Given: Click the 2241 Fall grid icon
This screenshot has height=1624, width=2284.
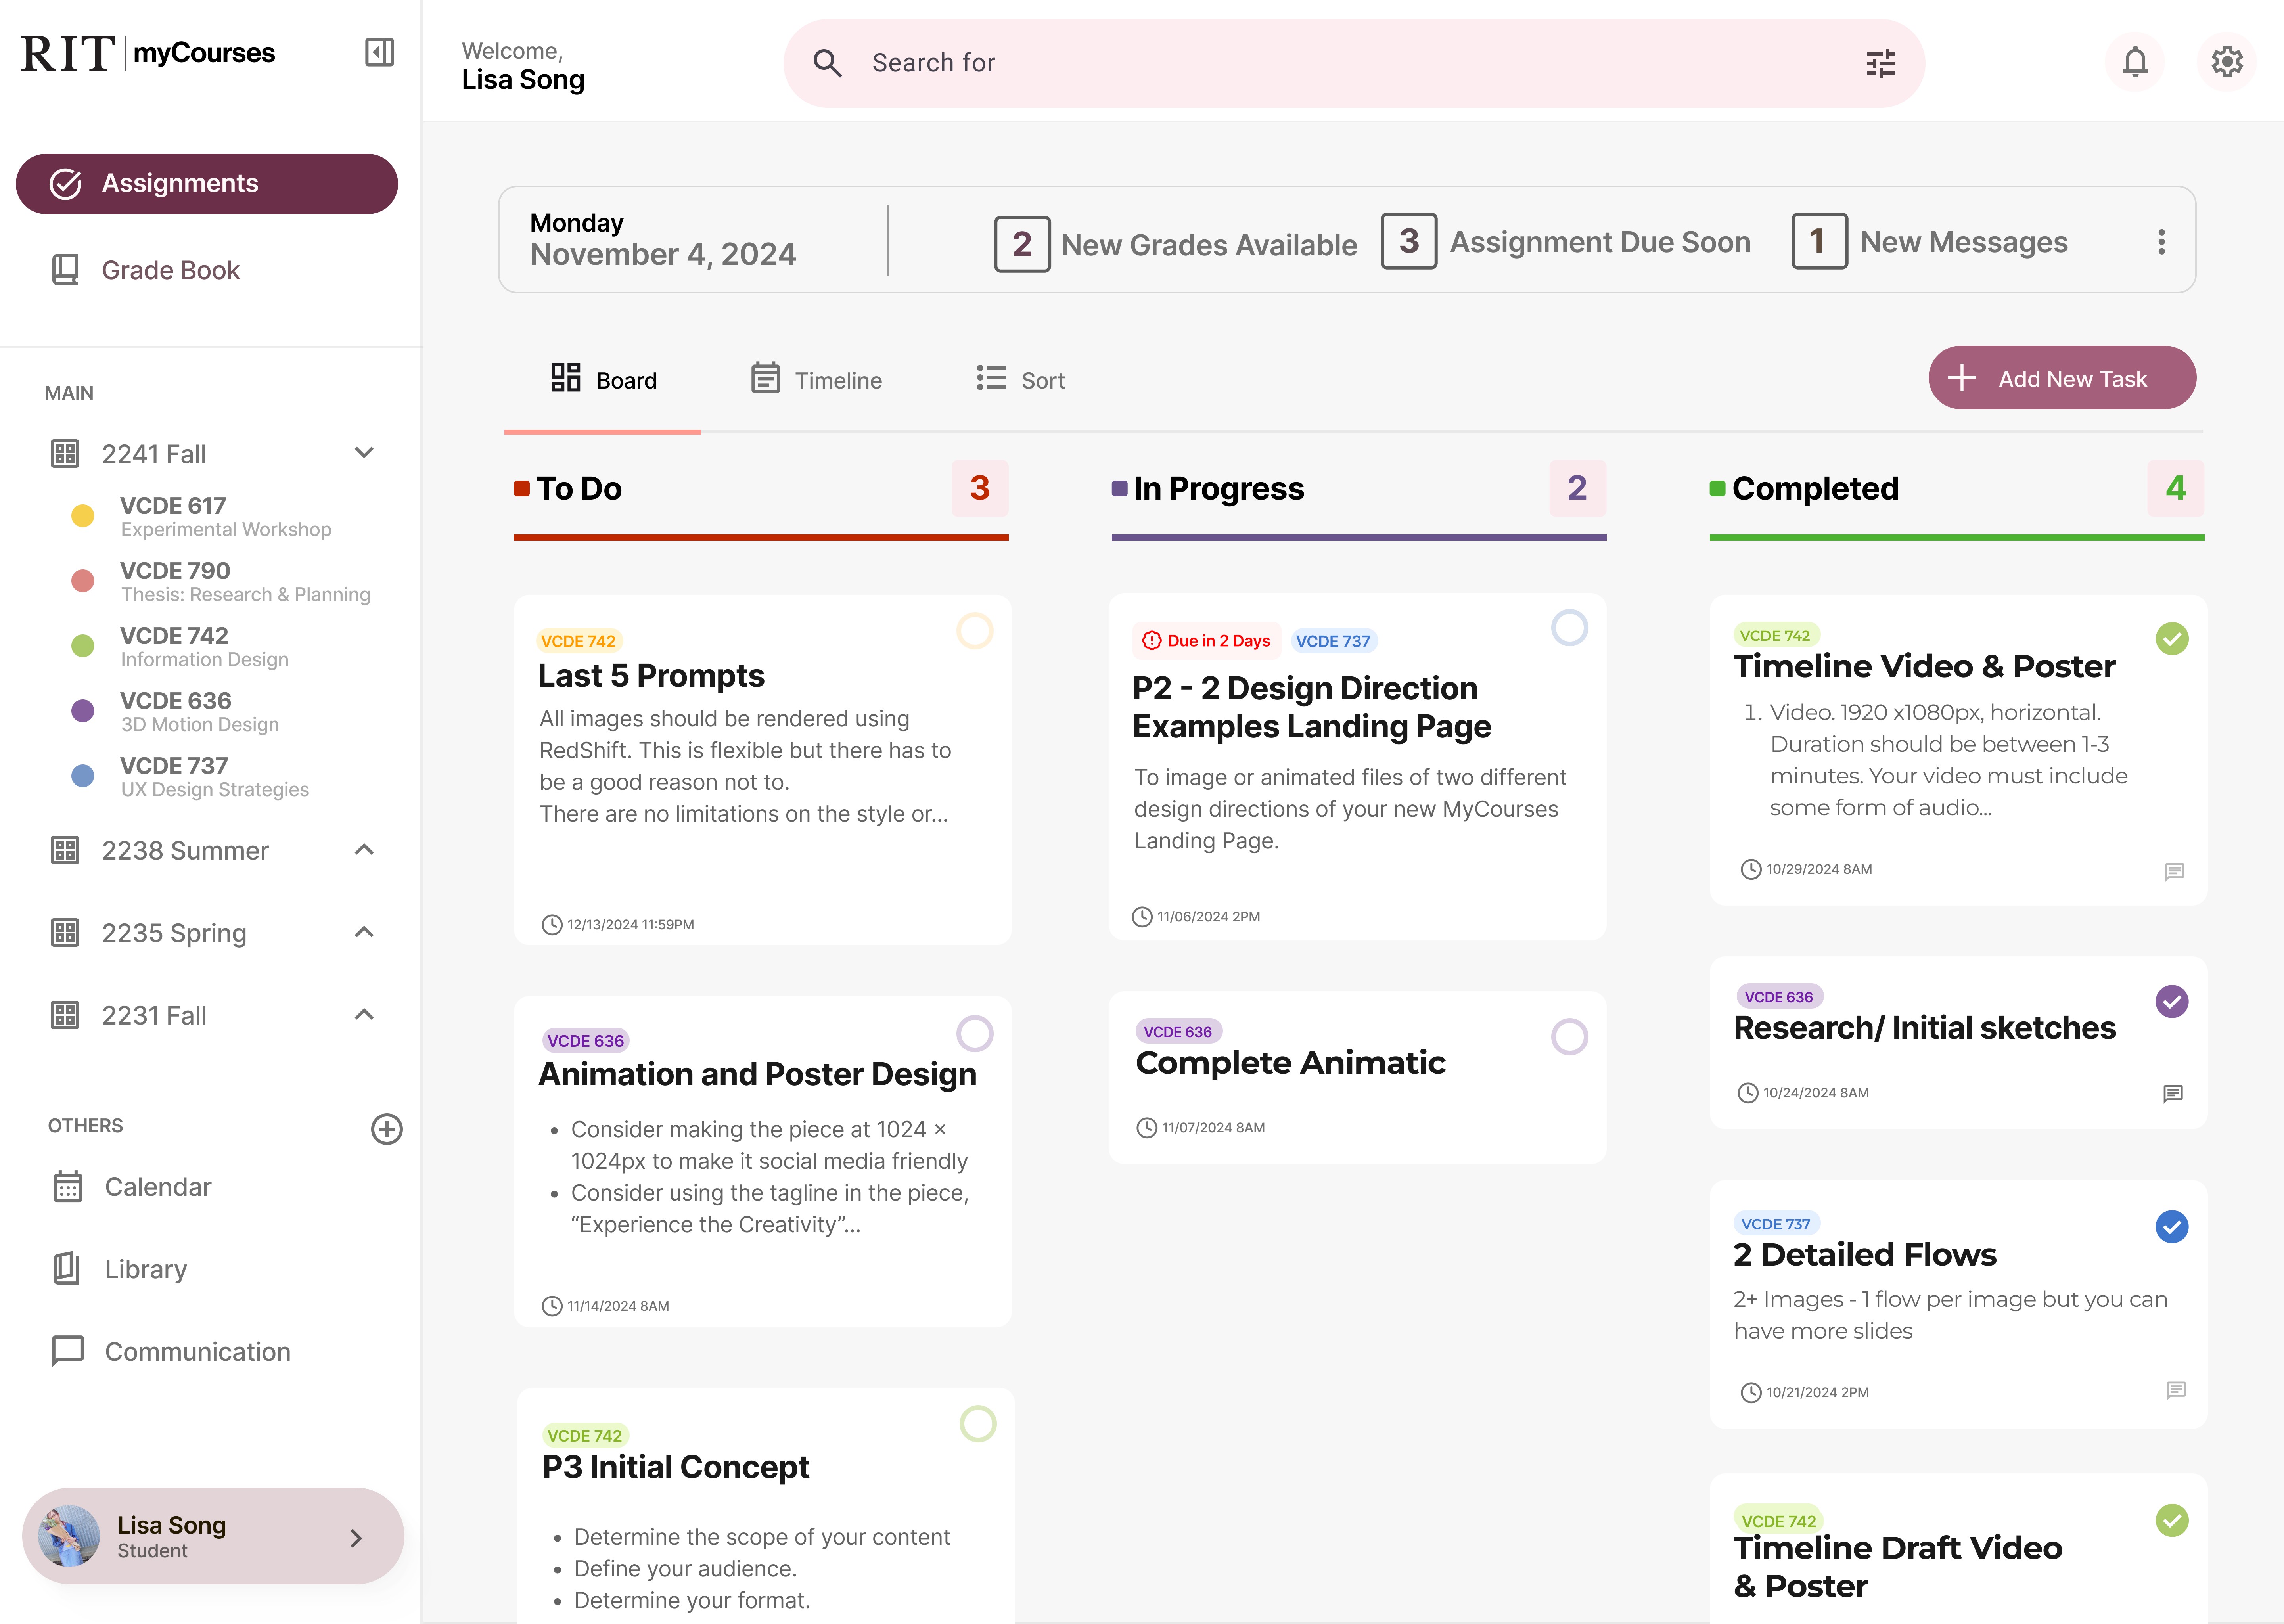Looking at the screenshot, I should pyautogui.click(x=65, y=454).
